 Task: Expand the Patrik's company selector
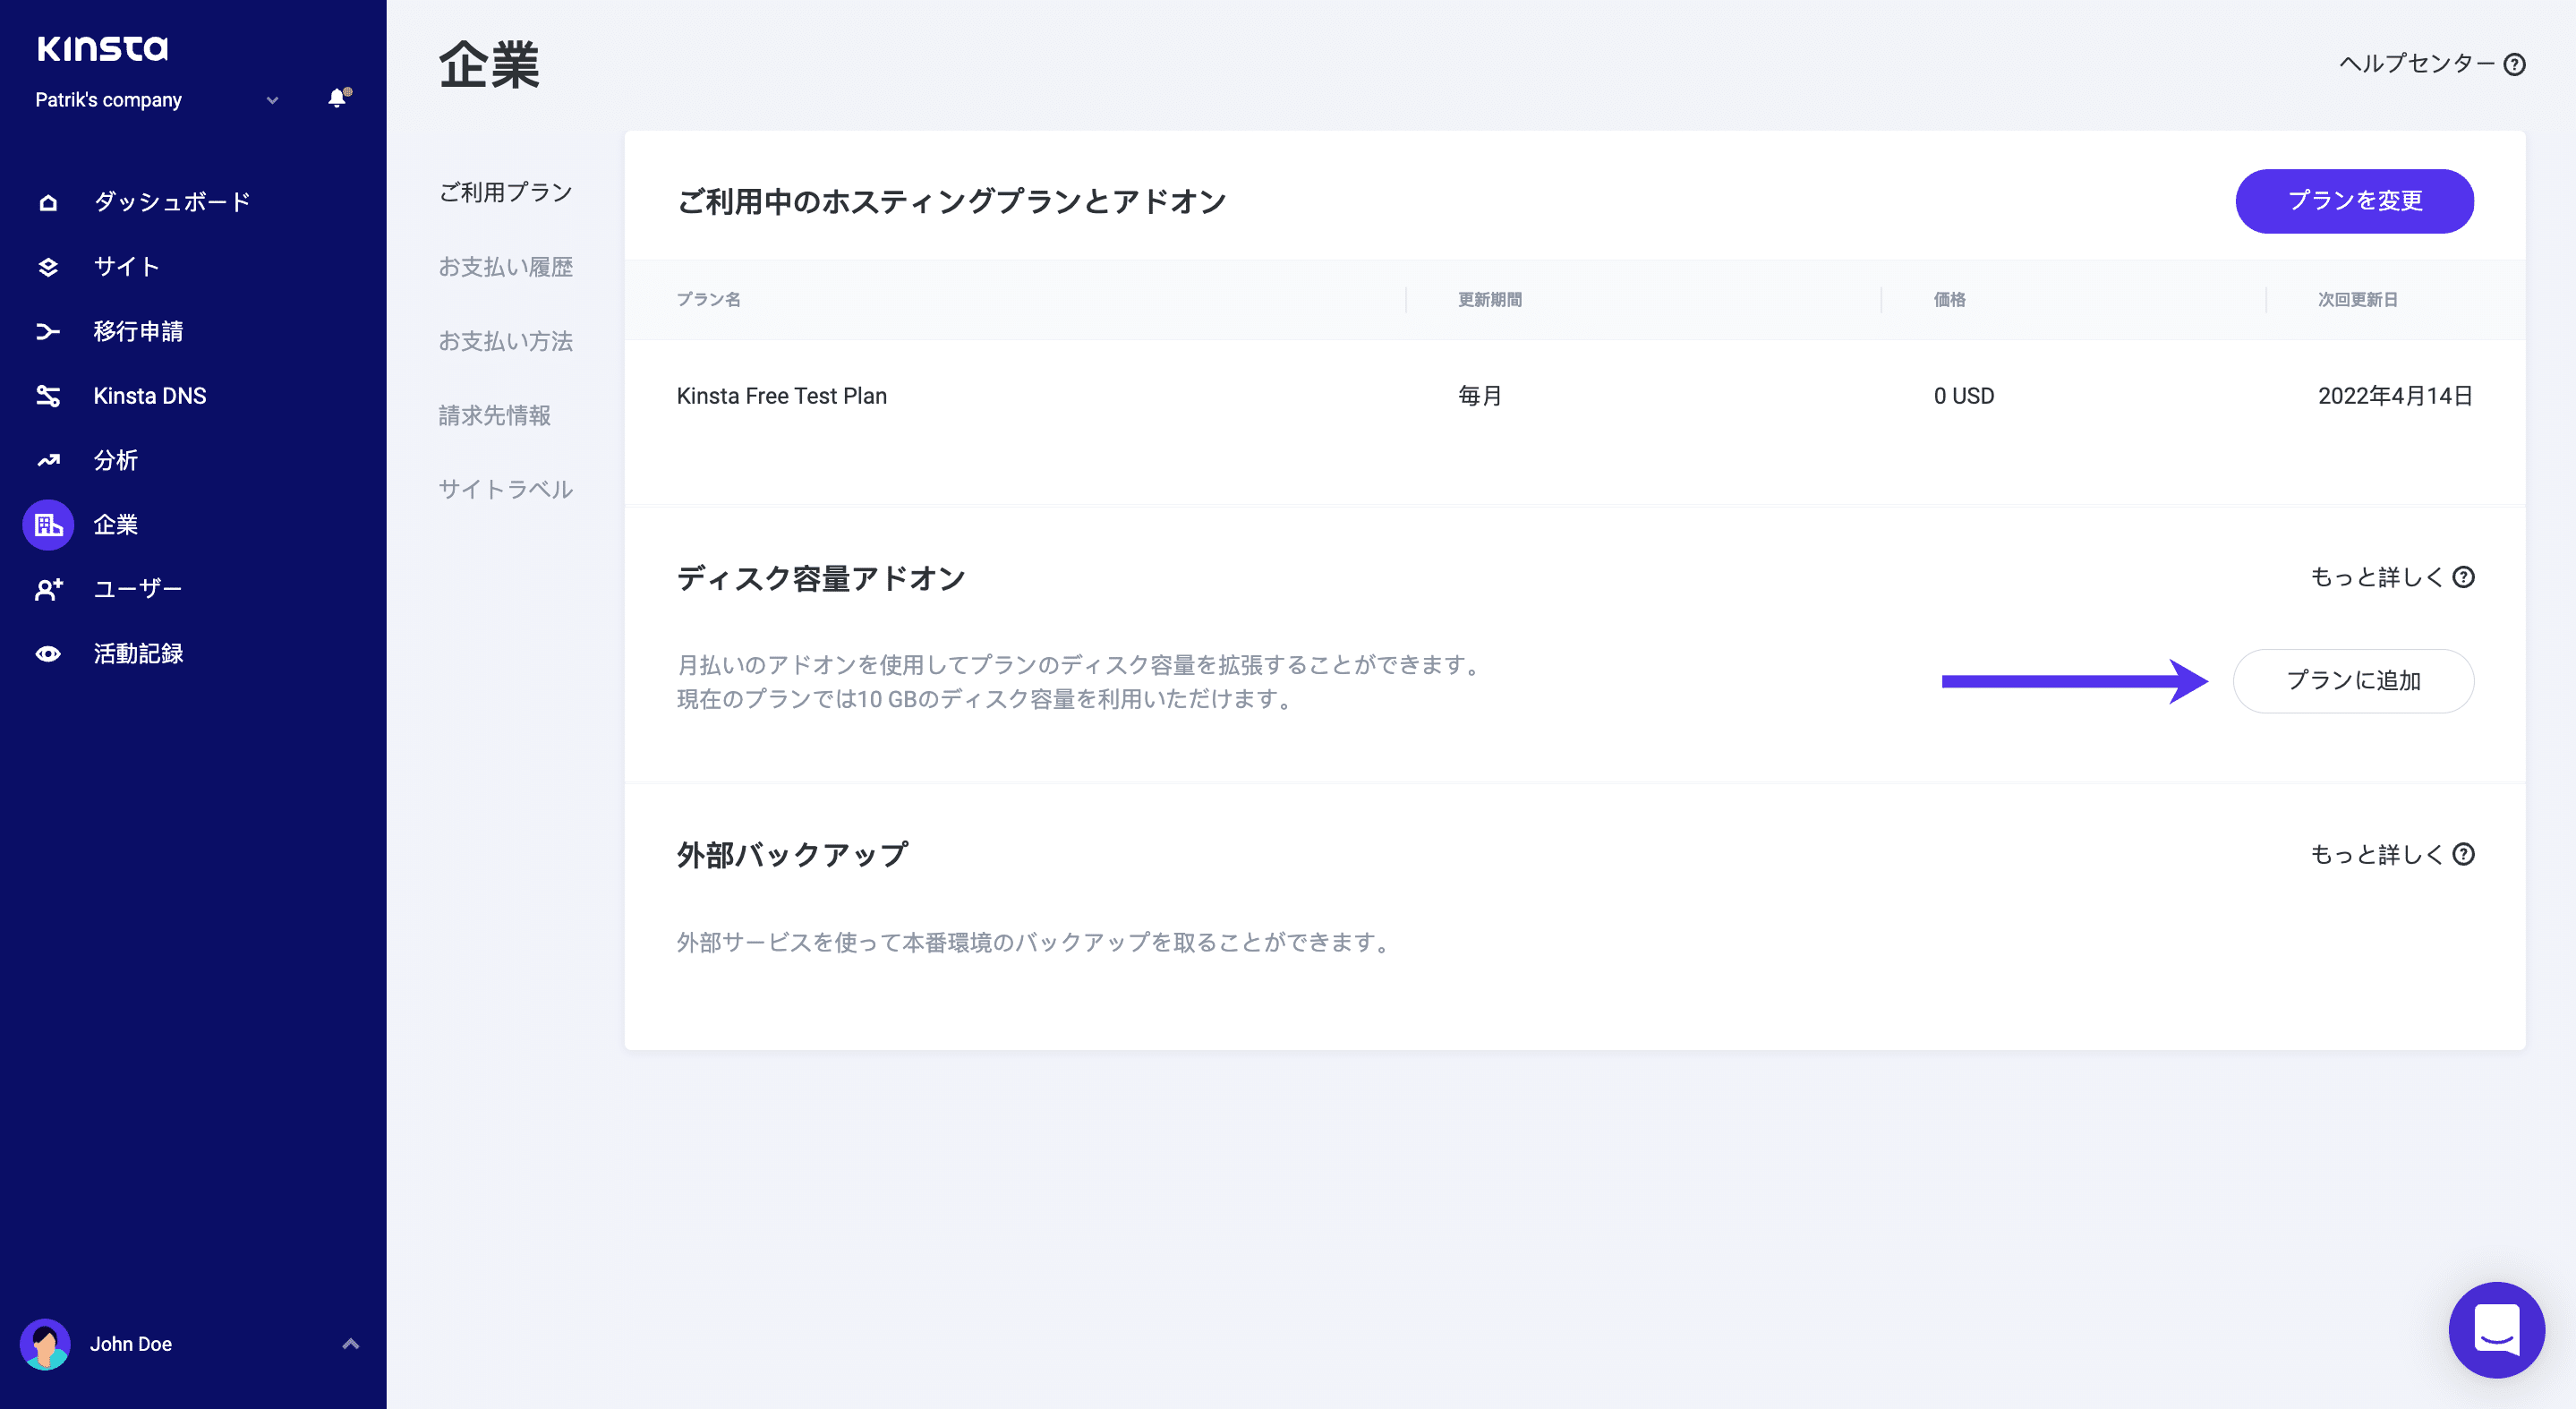coord(271,100)
